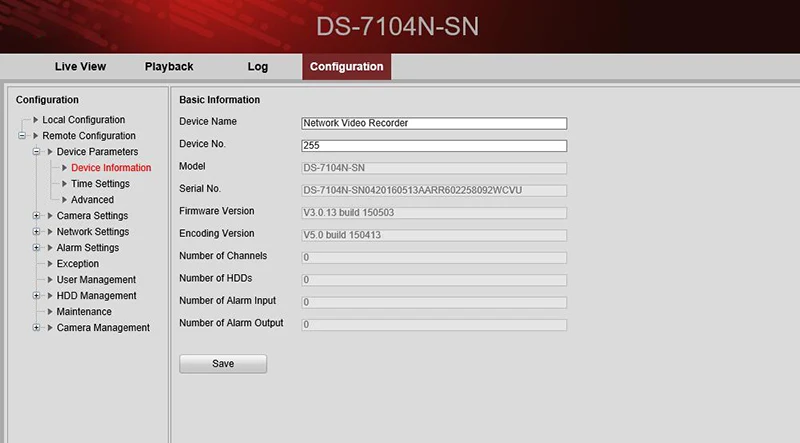Viewport: 800px width, 443px height.
Task: Open the Advanced device parameters entry
Action: pos(92,200)
